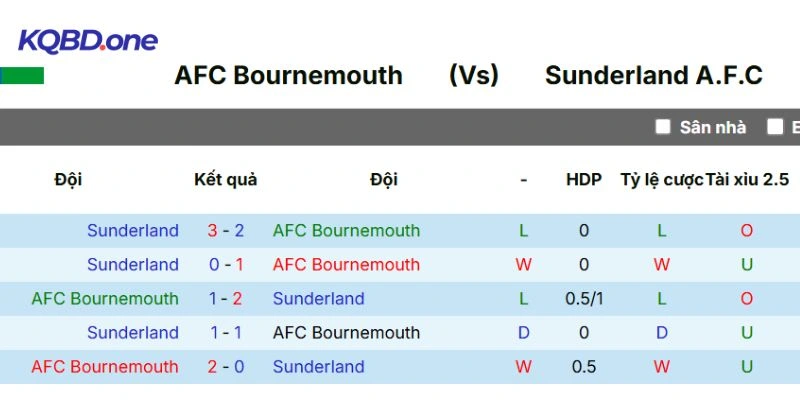Click the Sunderland A.F.C title heading

coord(654,75)
